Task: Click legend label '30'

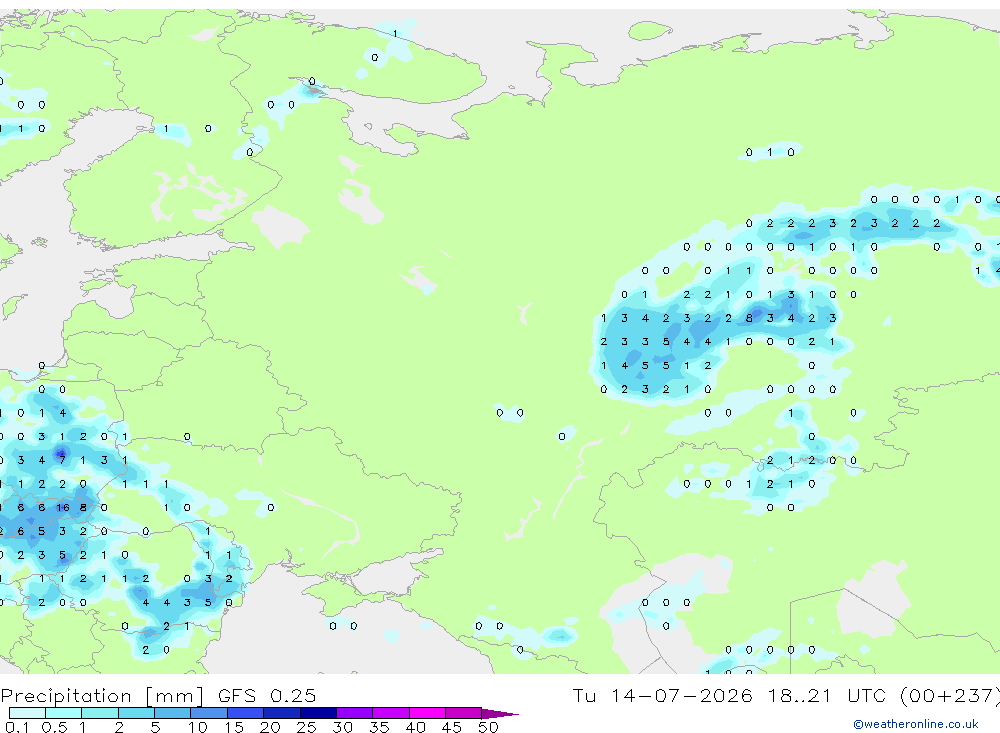Action: 342,727
